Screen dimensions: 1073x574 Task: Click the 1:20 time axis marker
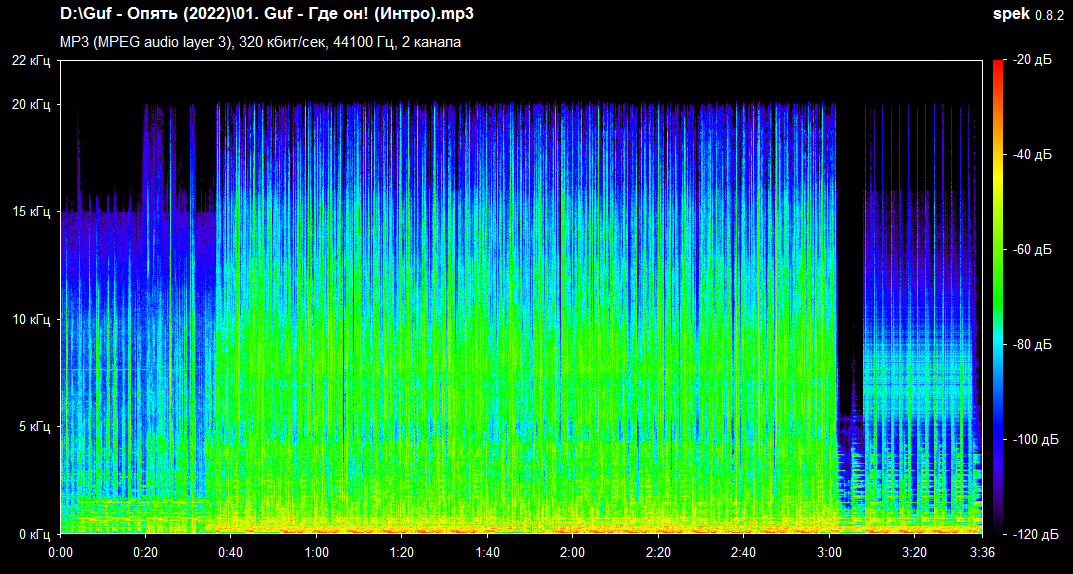click(402, 552)
